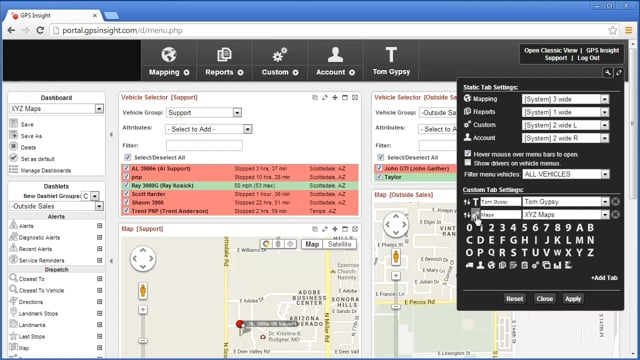Click the Apply button in settings panel
This screenshot has width=640, height=360.
click(x=573, y=299)
